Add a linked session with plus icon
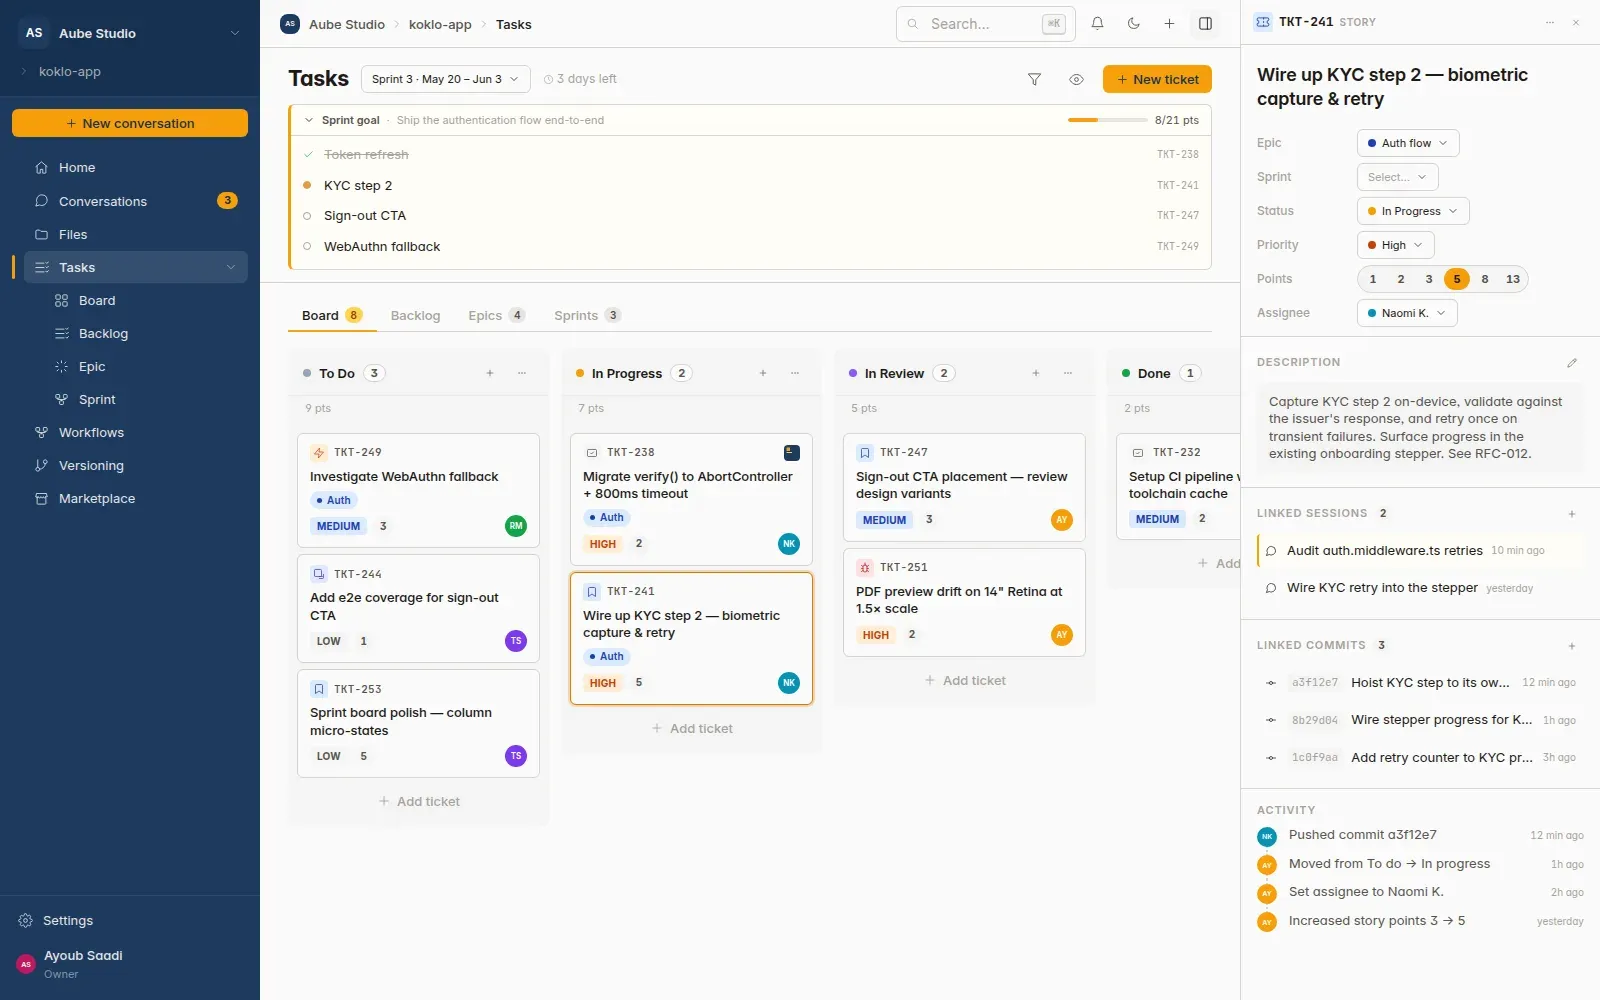Screen dimensions: 1600x1000 [1572, 514]
